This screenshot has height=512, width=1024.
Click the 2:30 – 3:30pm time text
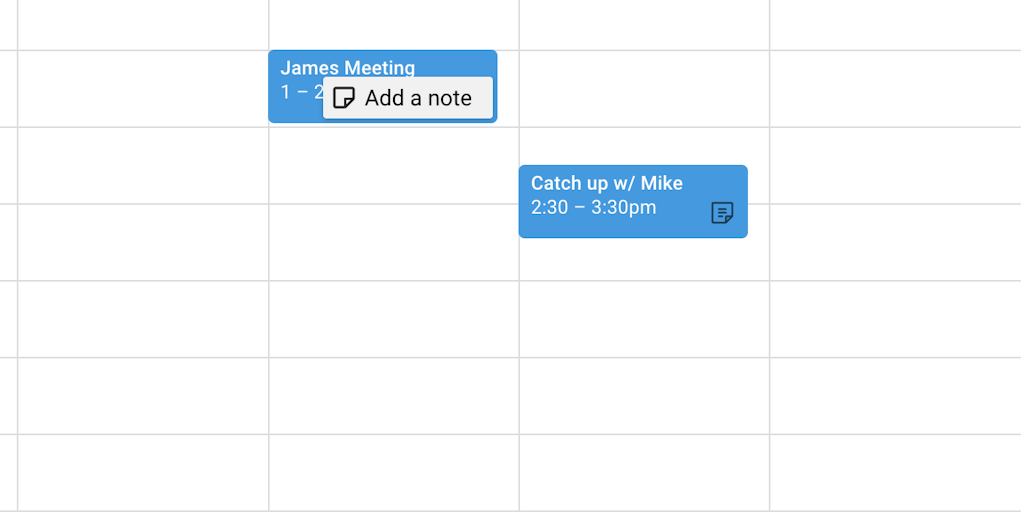point(593,208)
